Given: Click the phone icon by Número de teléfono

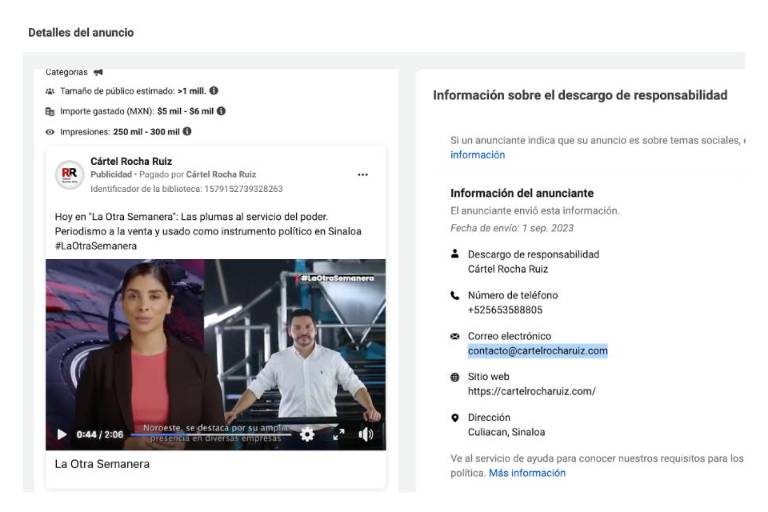Looking at the screenshot, I should 455,296.
